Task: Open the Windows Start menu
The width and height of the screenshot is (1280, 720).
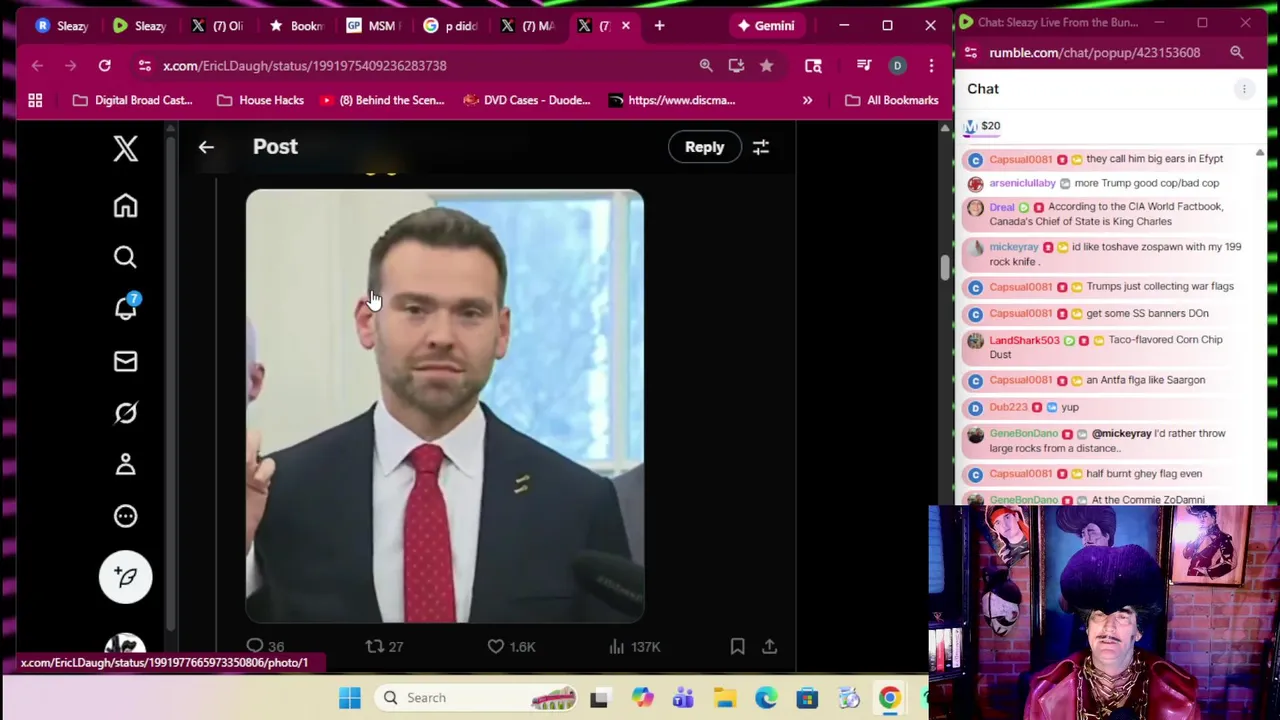Action: coord(349,698)
